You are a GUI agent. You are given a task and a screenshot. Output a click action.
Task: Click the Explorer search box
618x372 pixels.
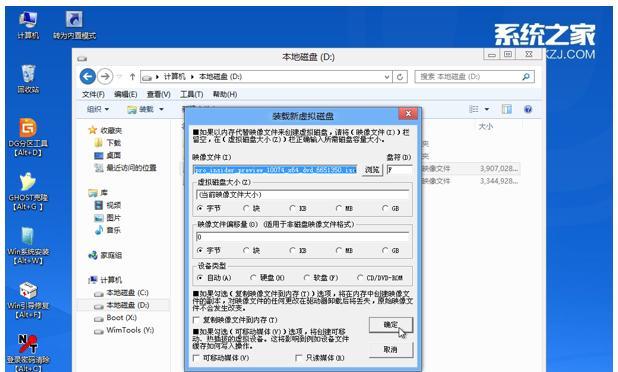tap(474, 77)
